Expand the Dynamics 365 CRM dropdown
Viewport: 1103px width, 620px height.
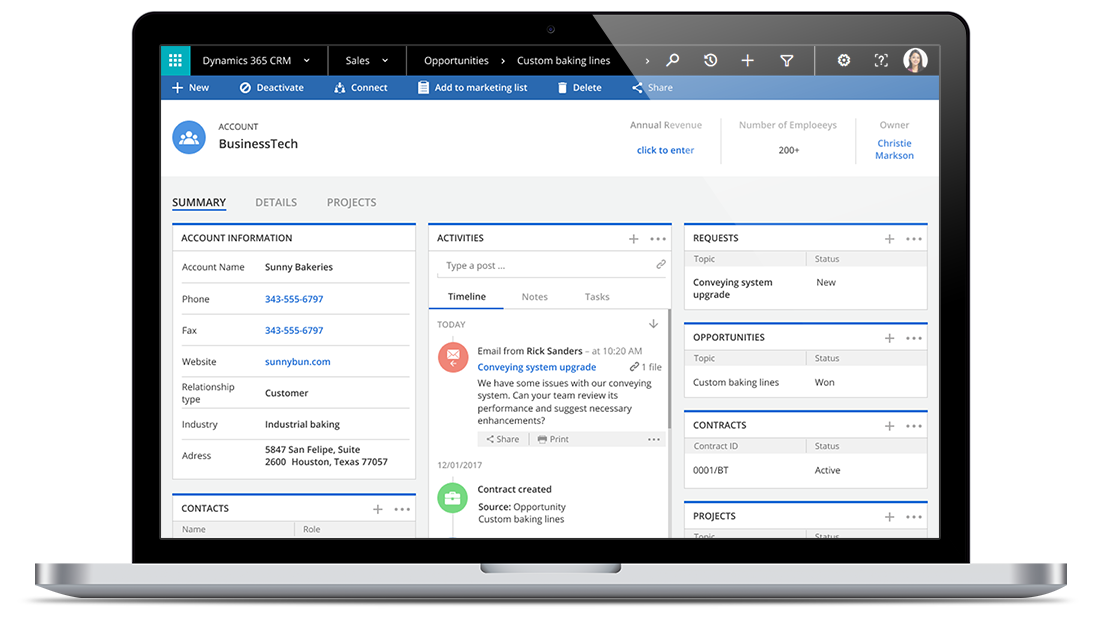click(x=307, y=61)
